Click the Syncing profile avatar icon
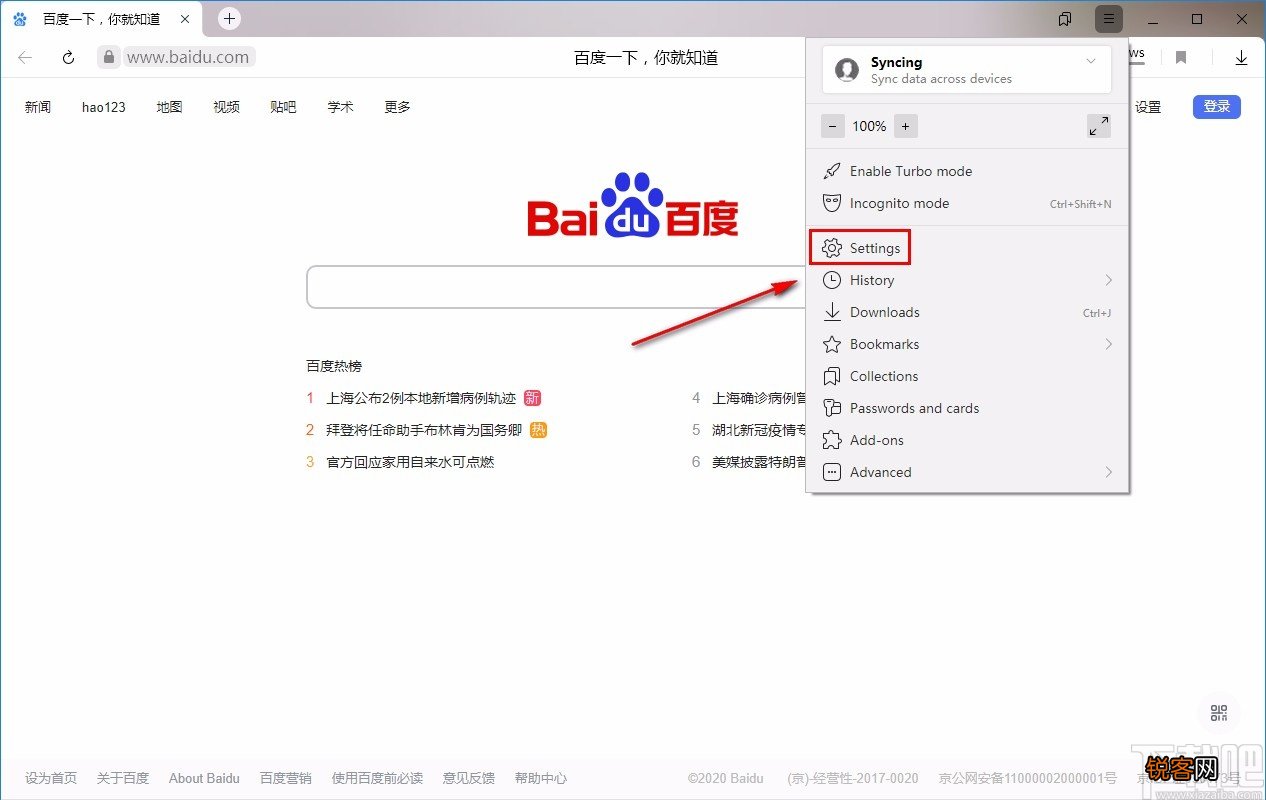 pyautogui.click(x=847, y=69)
